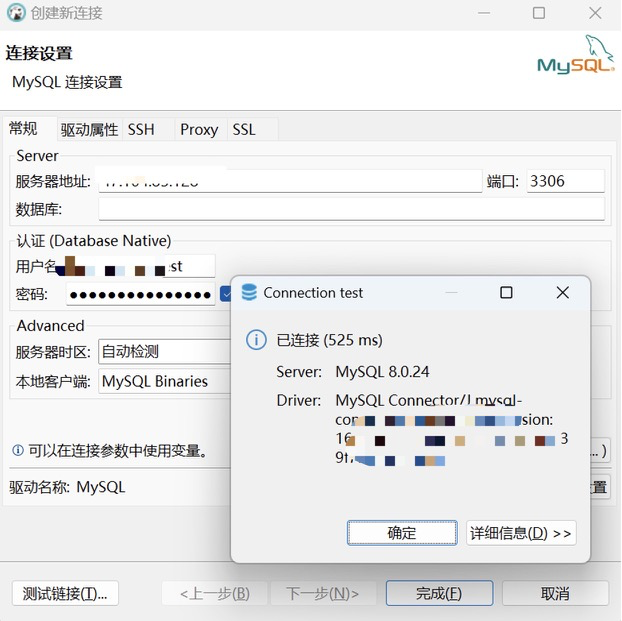
Task: Toggle the save password checkbox
Action: tap(226, 294)
